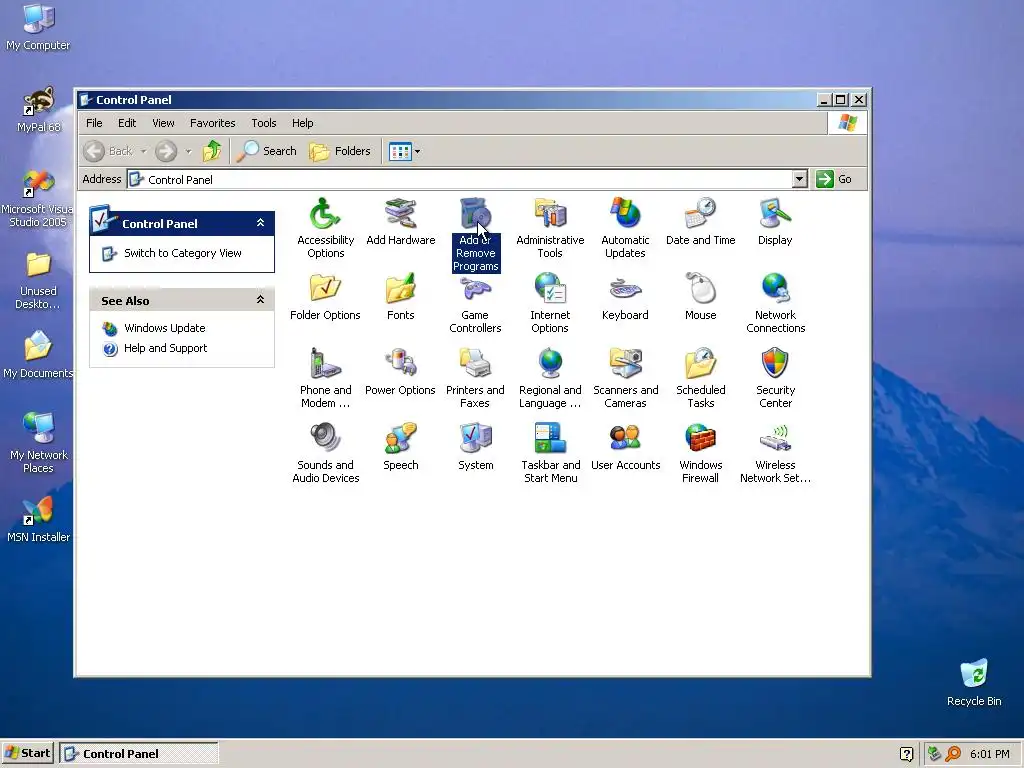The image size is (1024, 768).
Task: Click the Start button
Action: click(x=27, y=753)
